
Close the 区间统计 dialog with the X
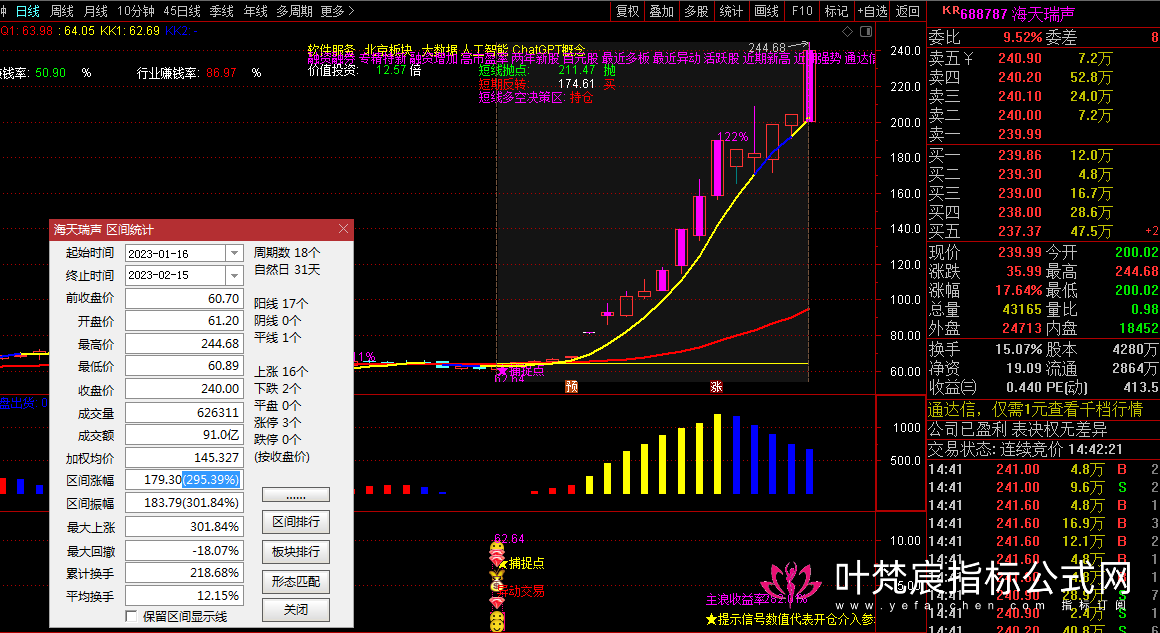coord(343,229)
